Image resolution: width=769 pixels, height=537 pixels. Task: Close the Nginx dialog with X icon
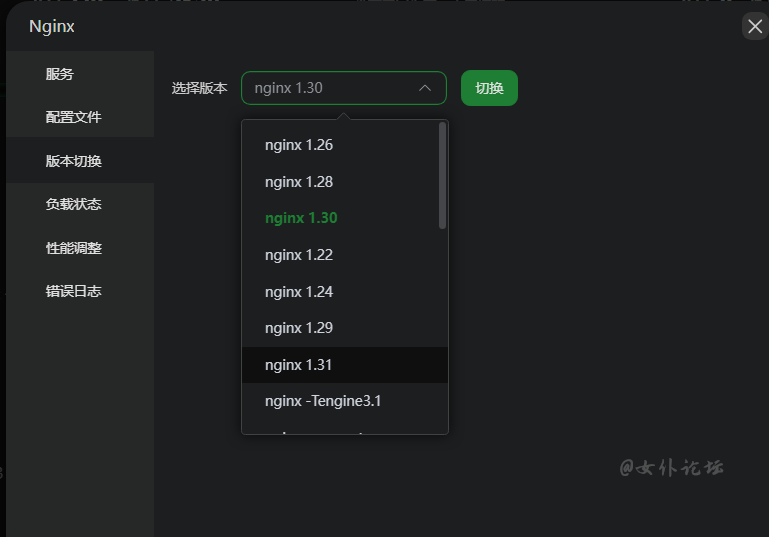(755, 26)
